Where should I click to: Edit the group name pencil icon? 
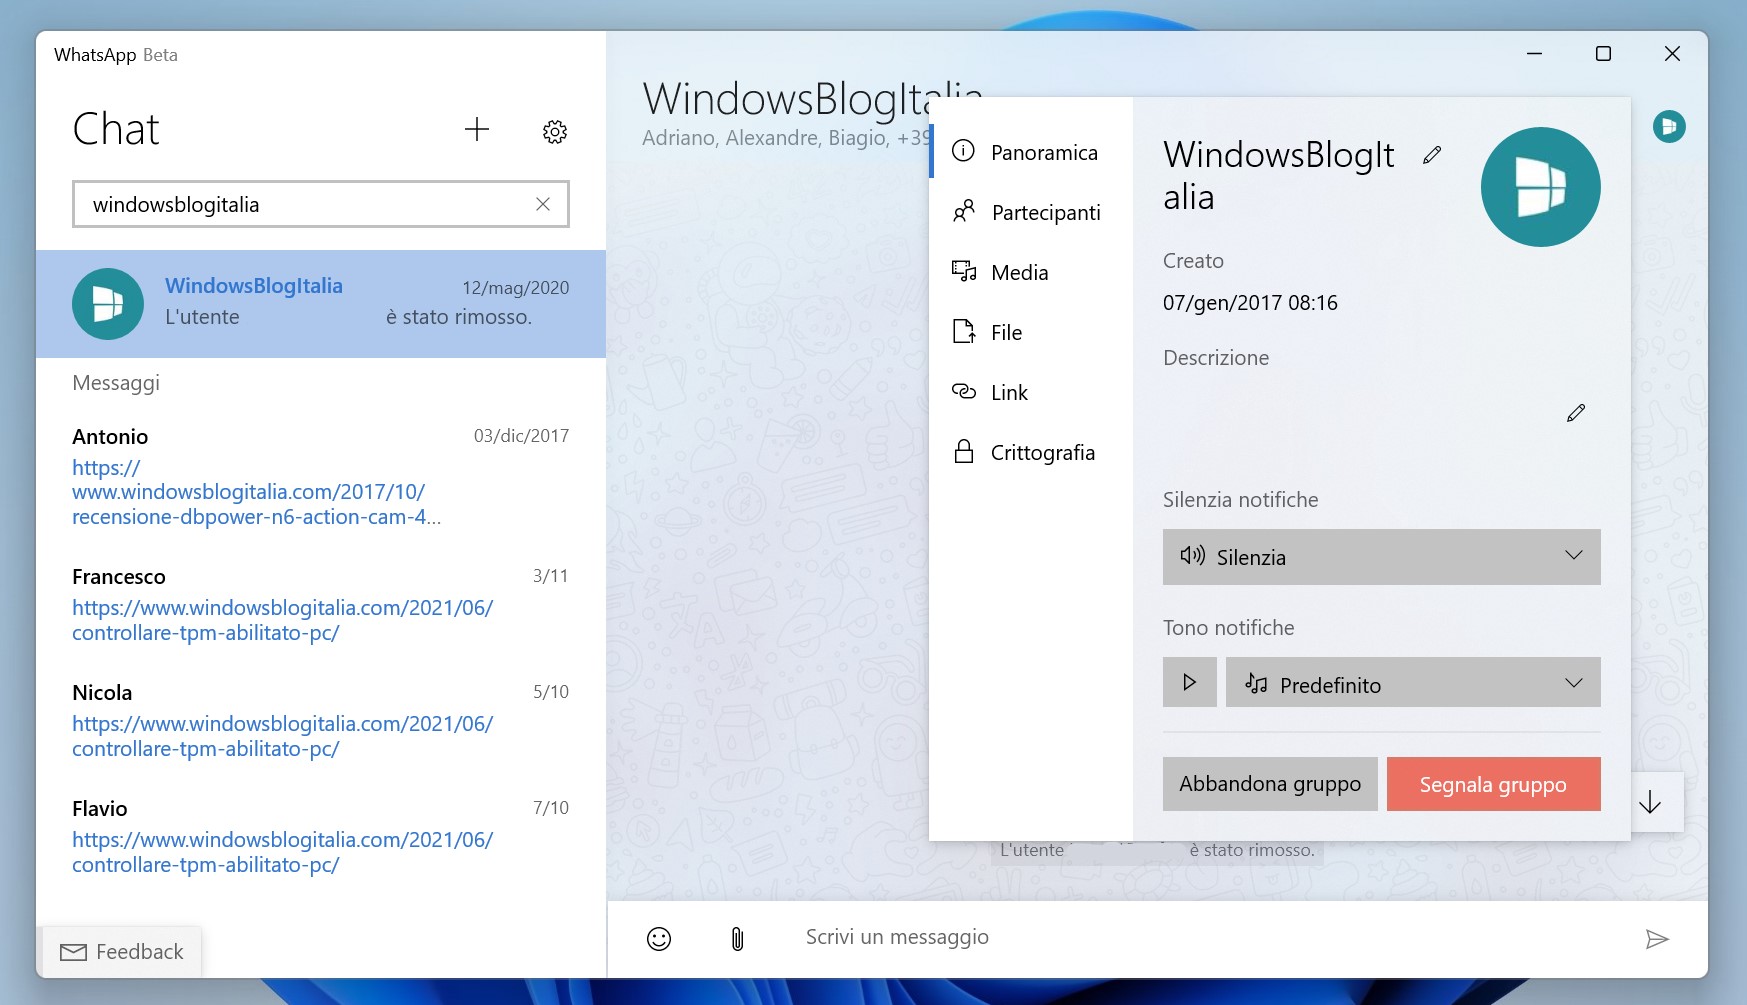tap(1432, 155)
